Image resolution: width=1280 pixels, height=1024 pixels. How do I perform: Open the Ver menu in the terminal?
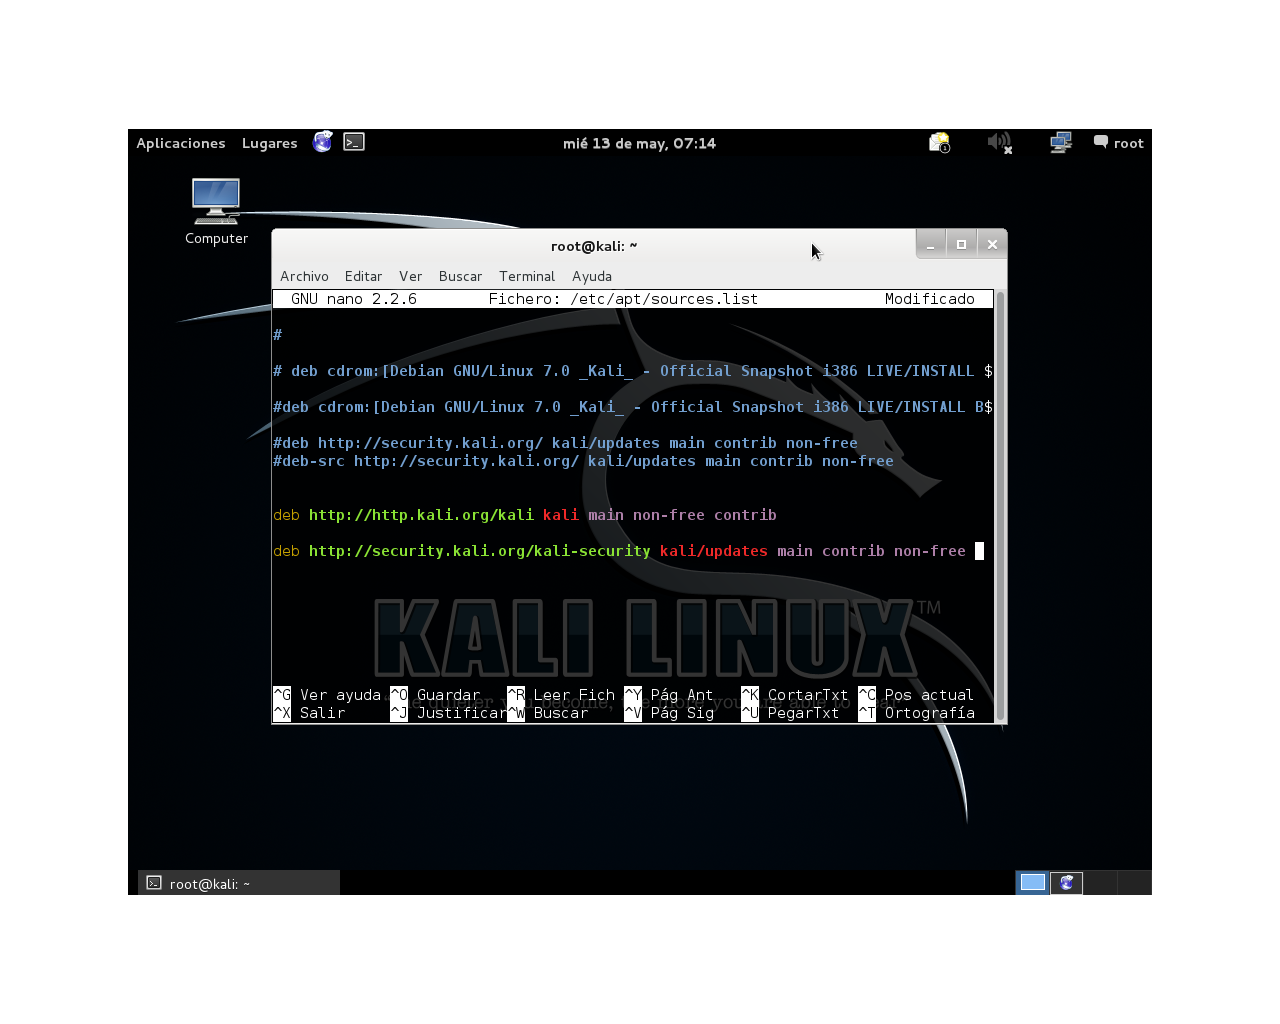(x=410, y=276)
